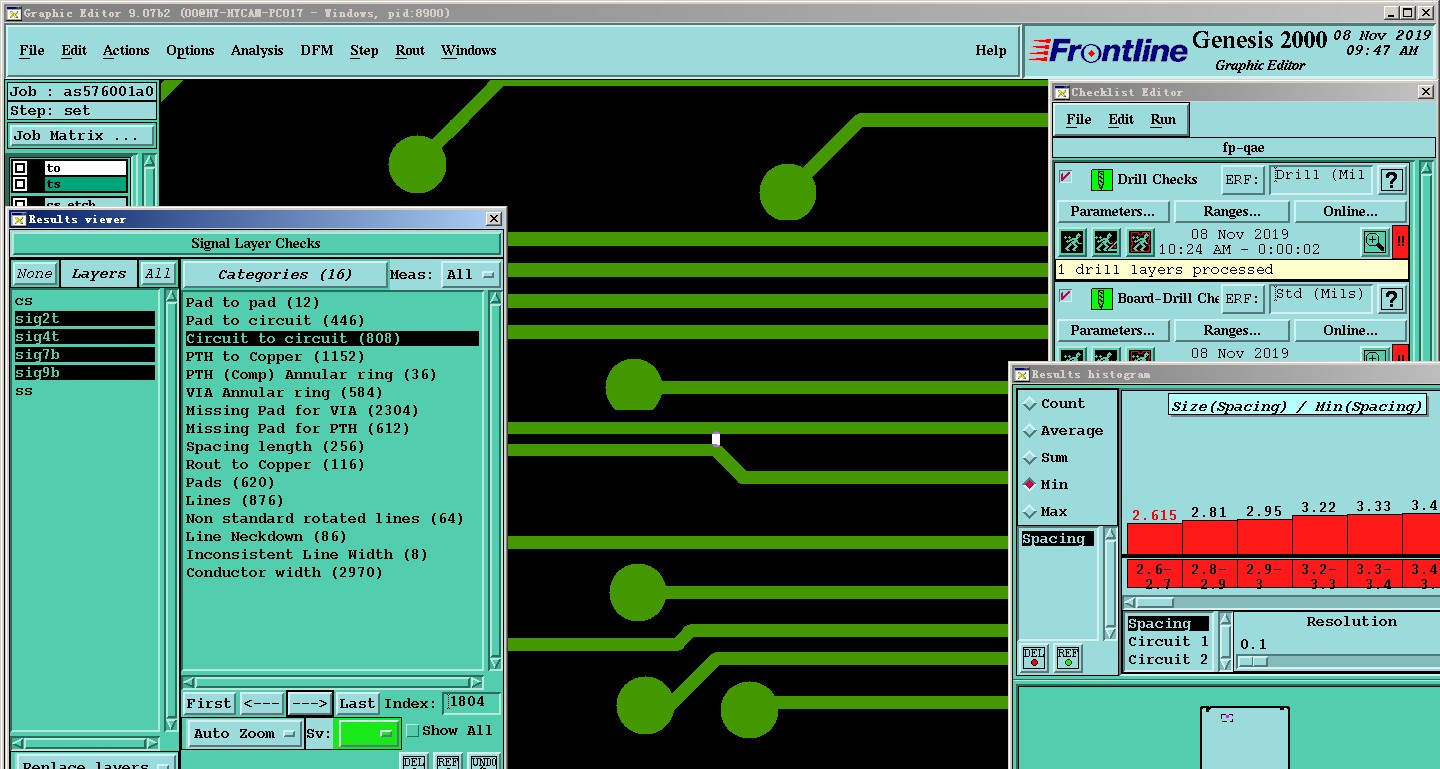The image size is (1440, 769).
Task: Click the Drill Checks green drill icon
Action: (1101, 180)
